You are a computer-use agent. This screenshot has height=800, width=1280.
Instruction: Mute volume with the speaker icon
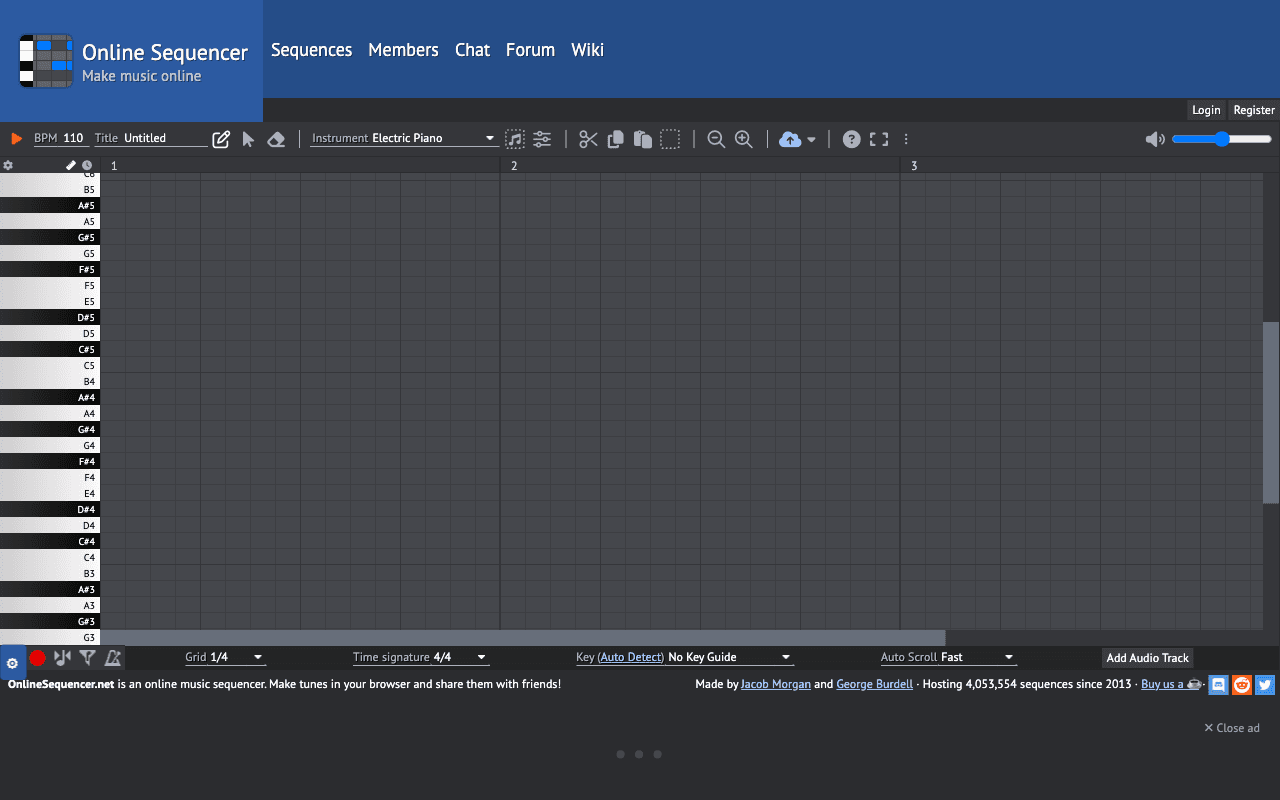1155,139
